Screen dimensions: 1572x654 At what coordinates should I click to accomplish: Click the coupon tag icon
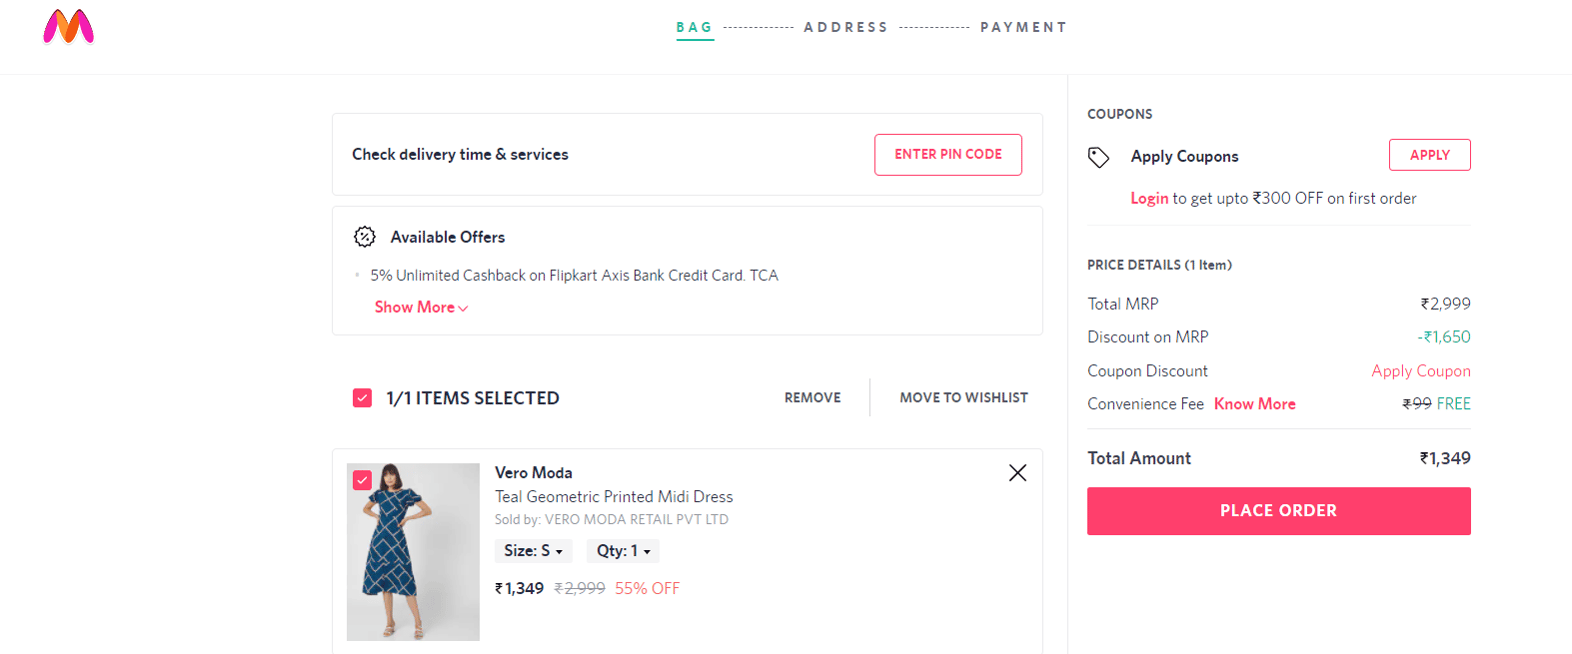pyautogui.click(x=1098, y=157)
